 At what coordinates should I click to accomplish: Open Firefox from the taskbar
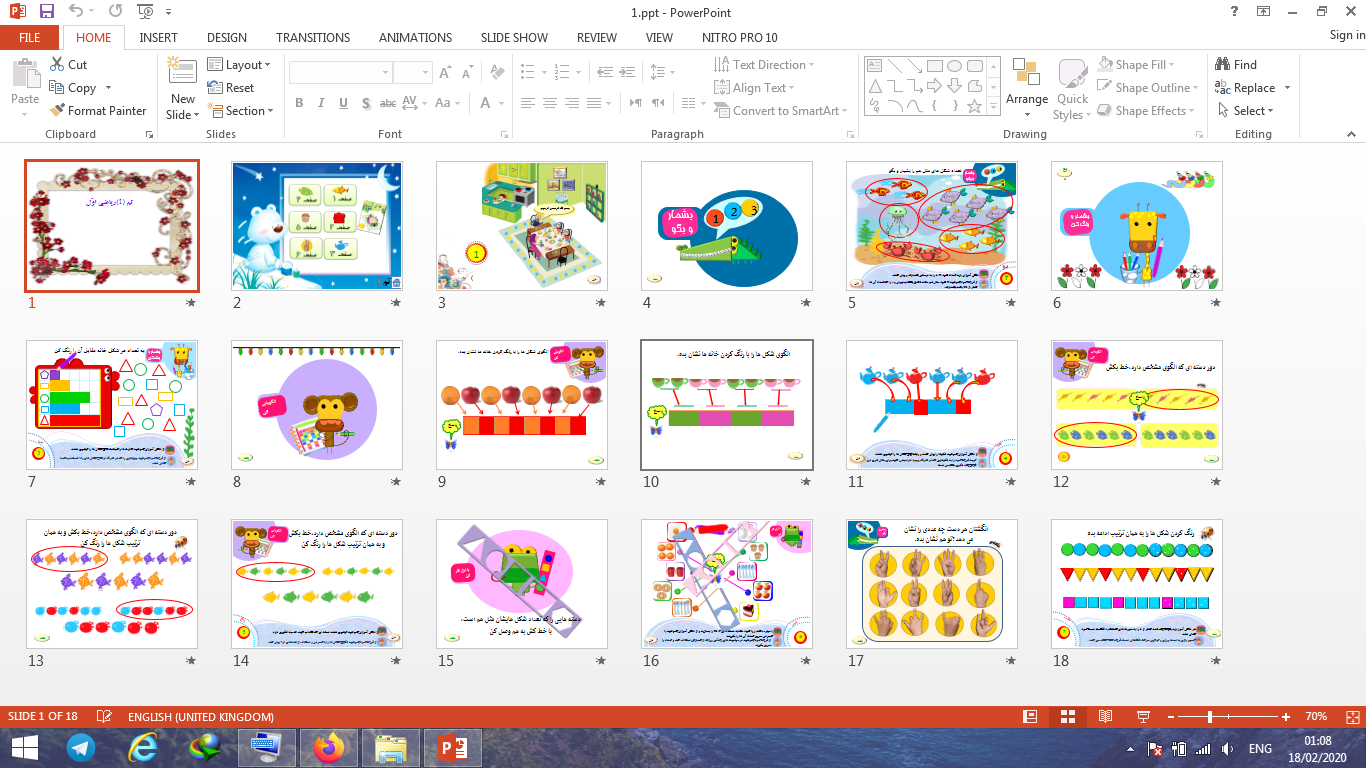pos(327,748)
